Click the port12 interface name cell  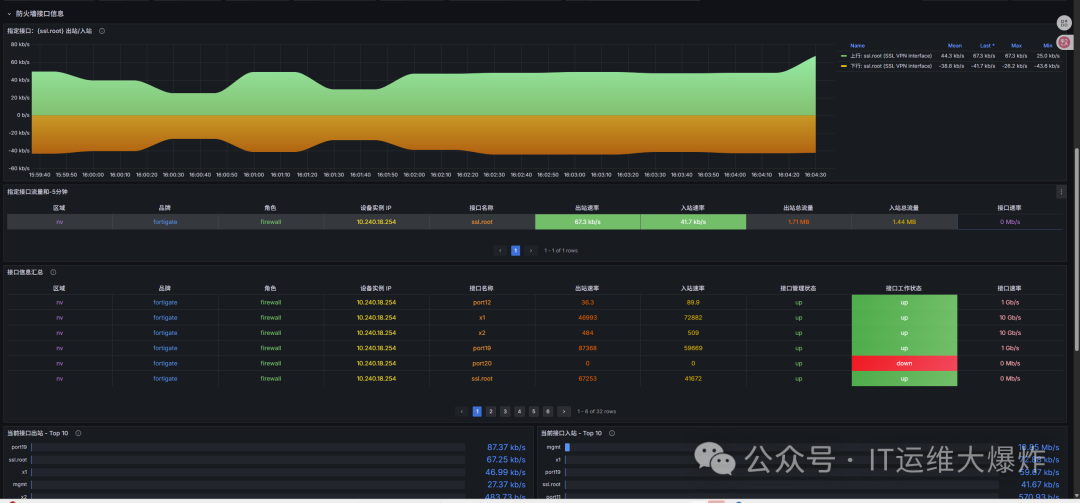coord(482,302)
